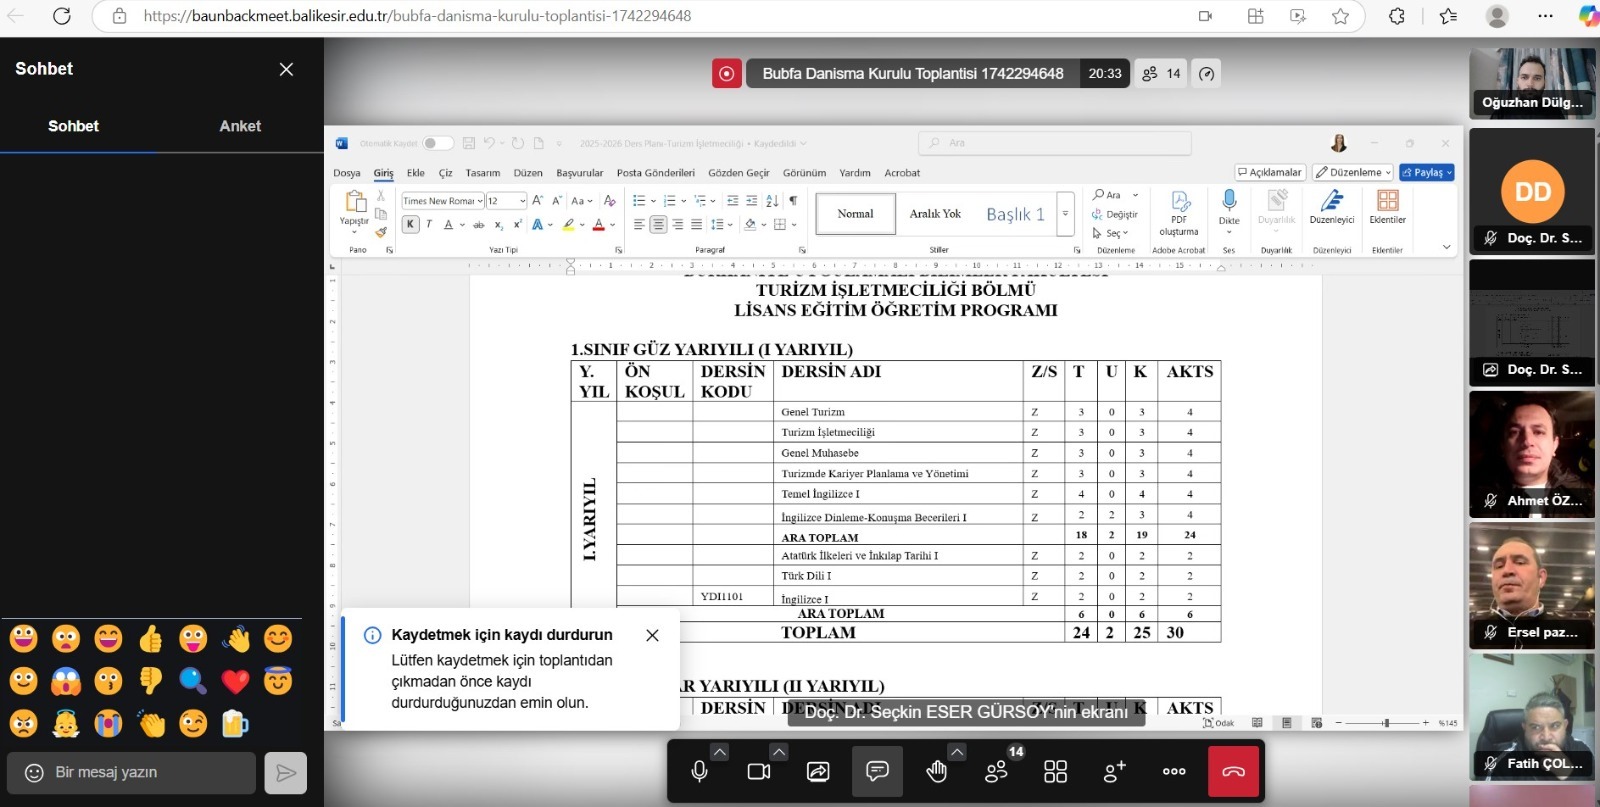
Task: Open the Dosya menu in shared Word
Action: pyautogui.click(x=347, y=173)
